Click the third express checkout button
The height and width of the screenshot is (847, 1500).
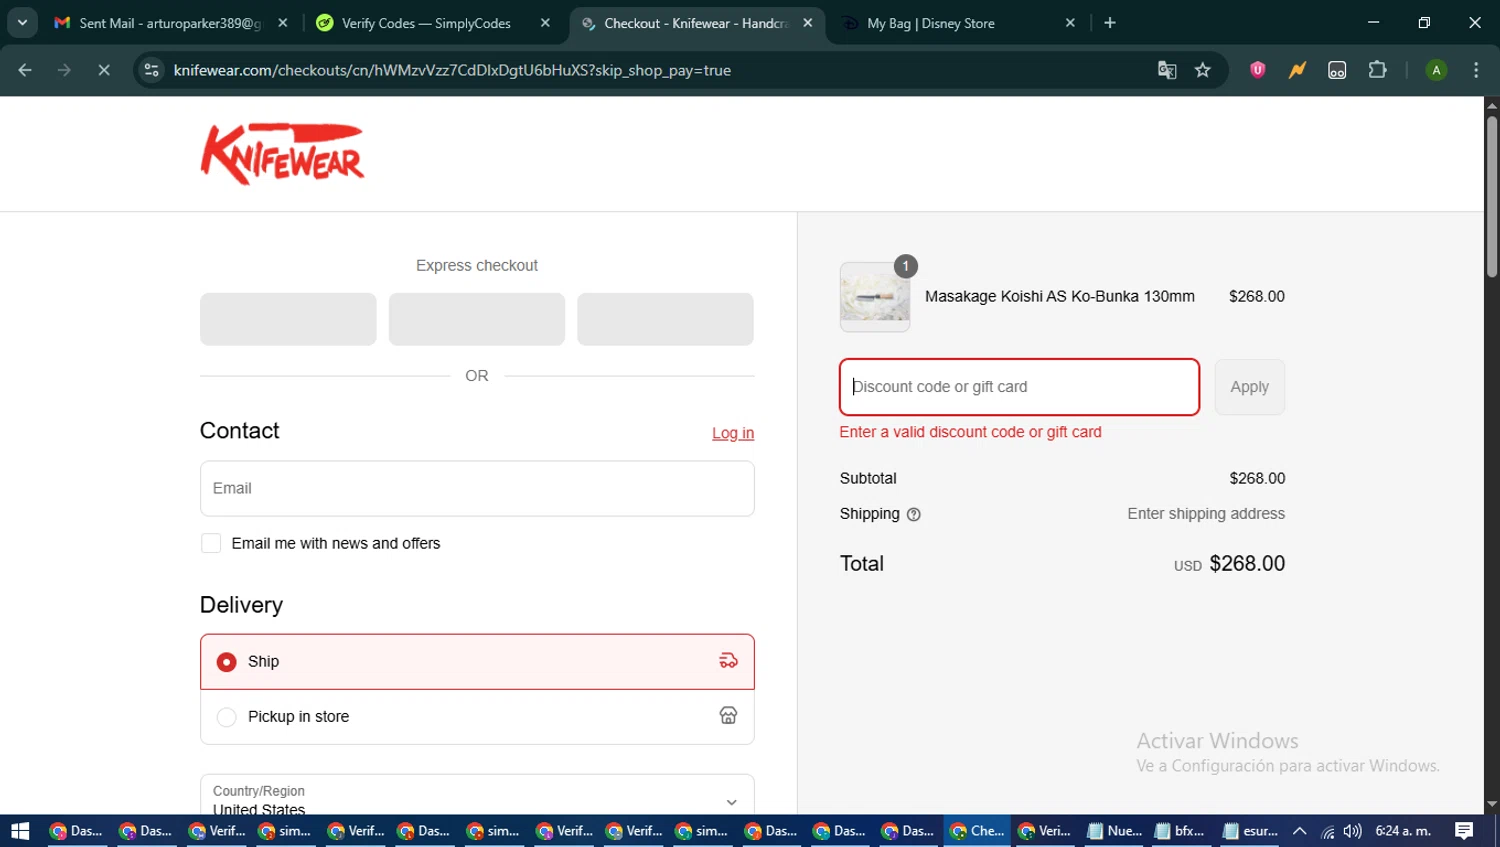pos(665,319)
